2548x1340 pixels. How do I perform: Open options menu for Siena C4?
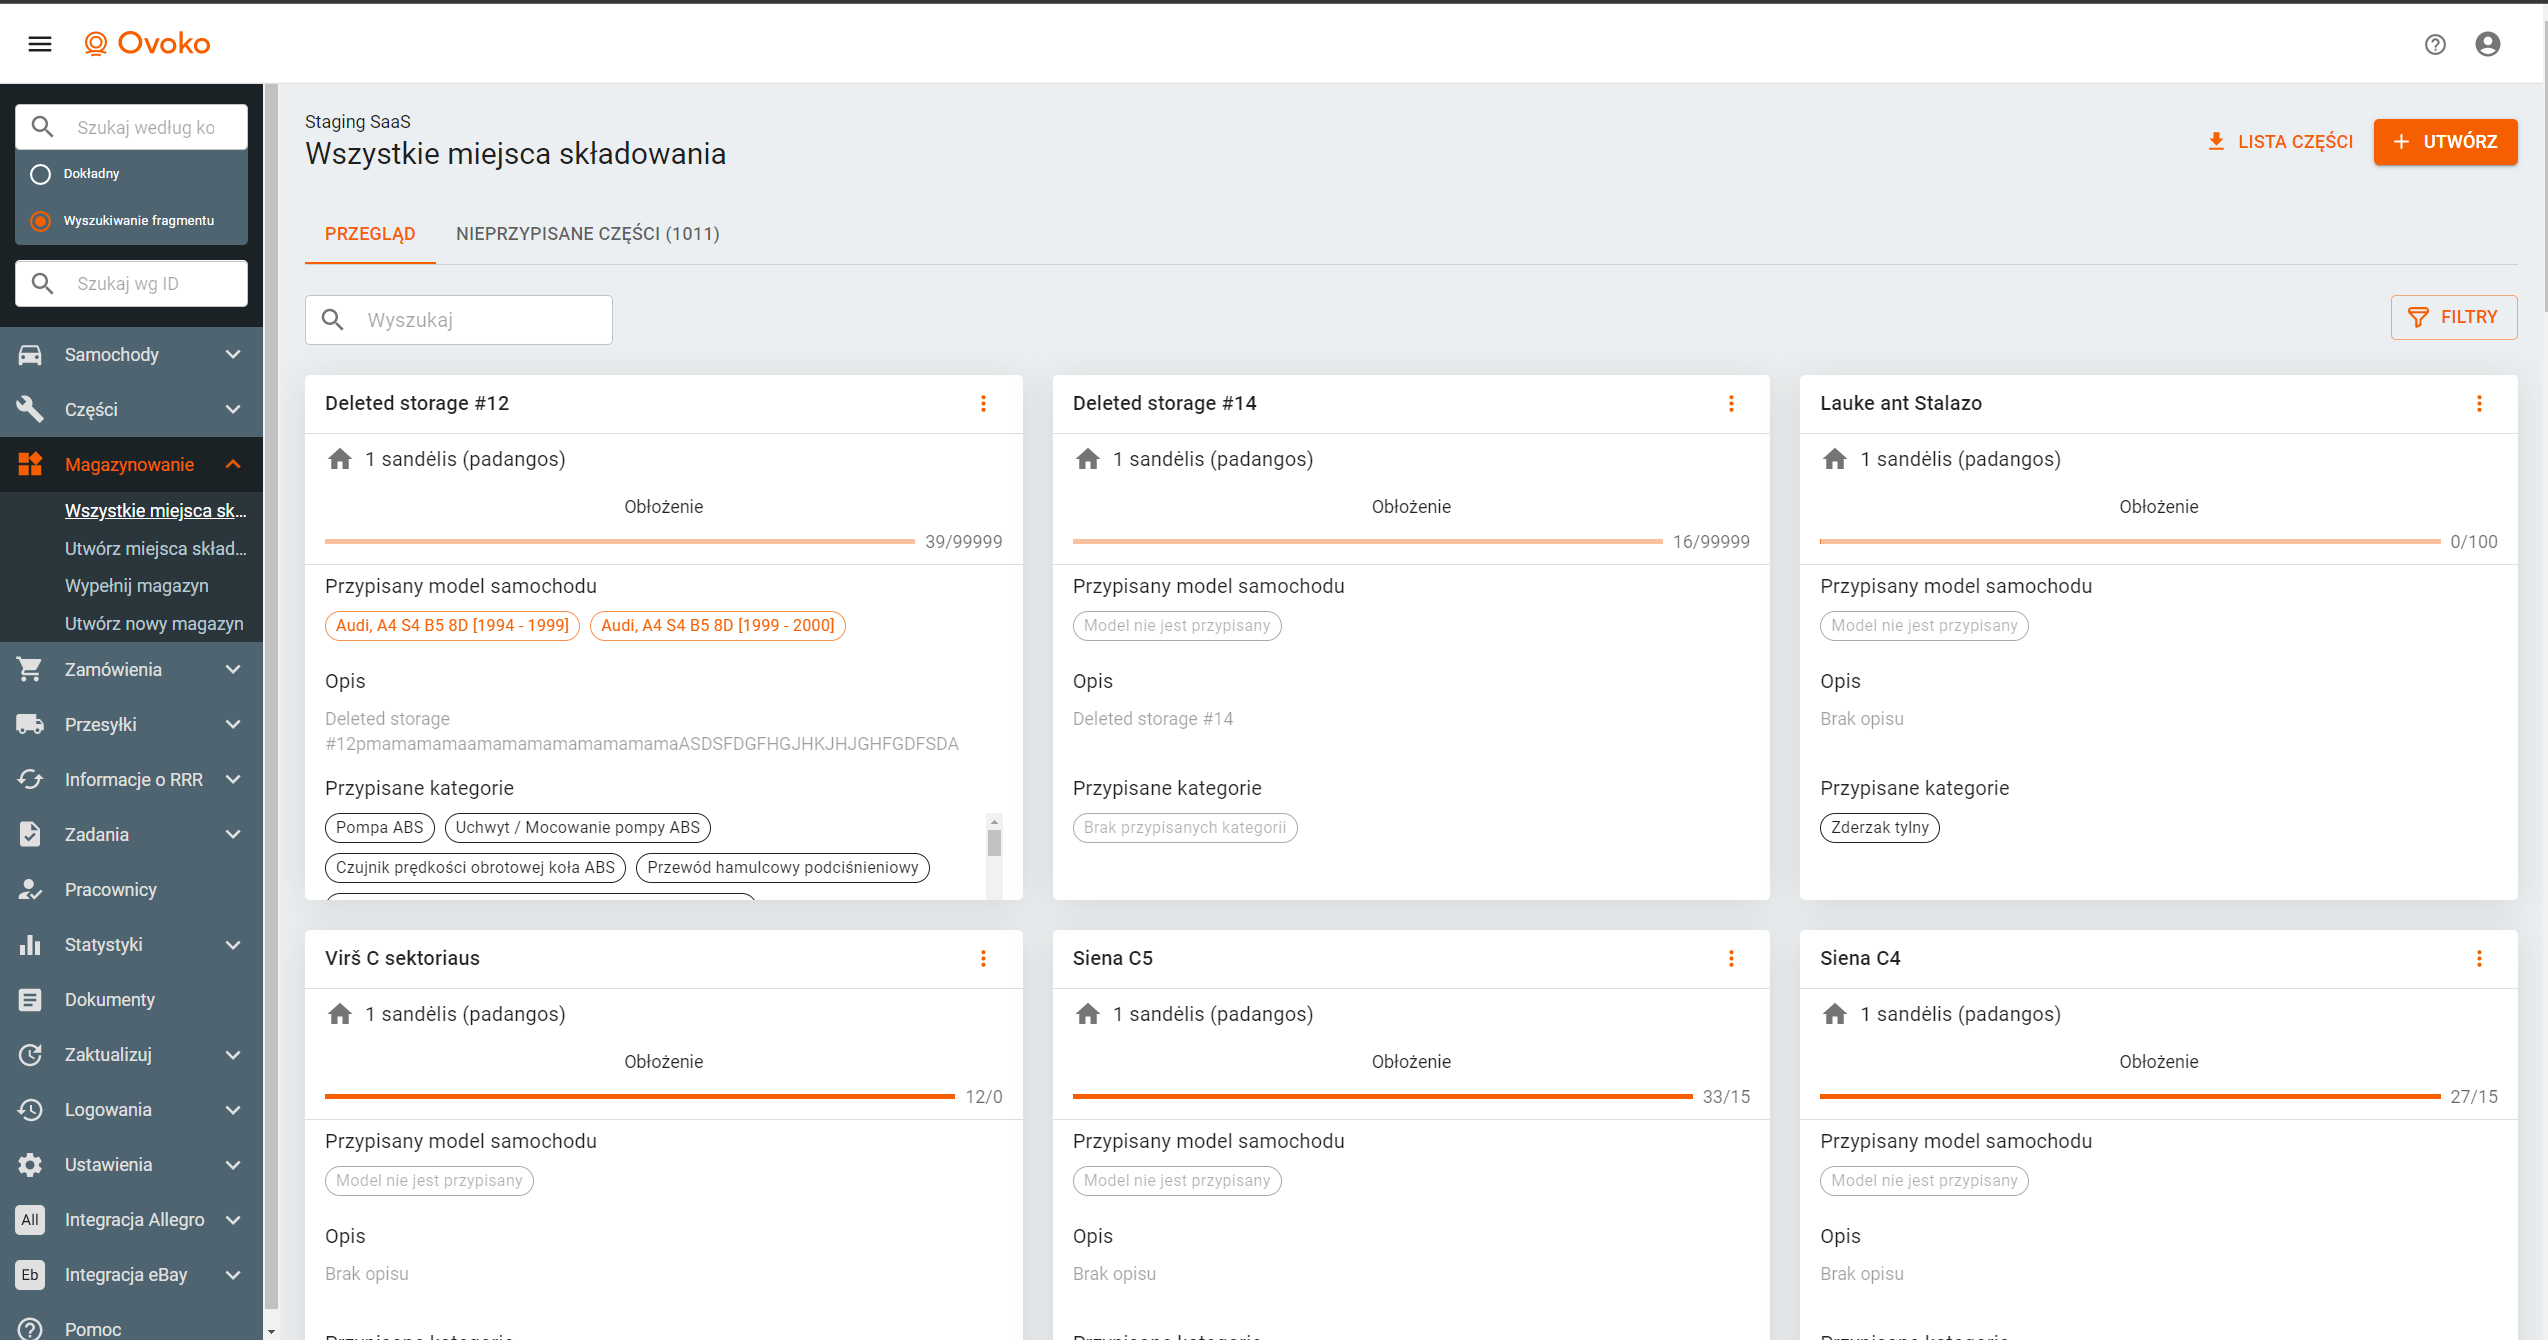pos(2479,959)
